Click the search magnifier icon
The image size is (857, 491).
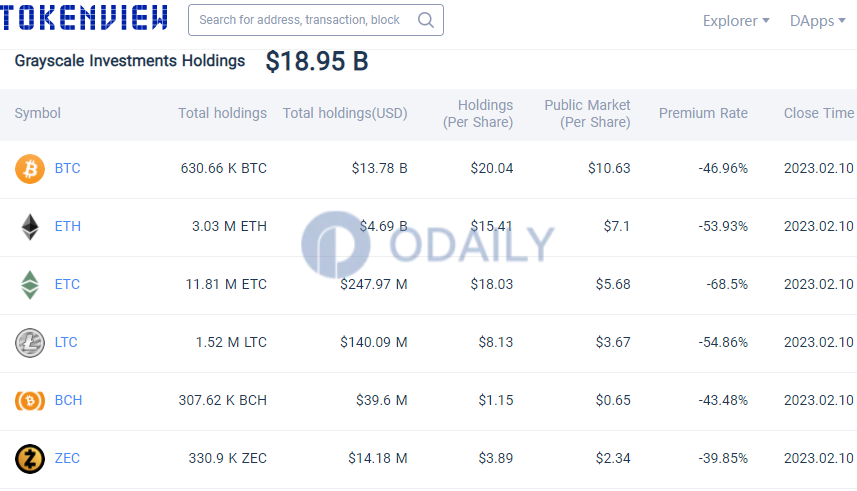click(426, 20)
